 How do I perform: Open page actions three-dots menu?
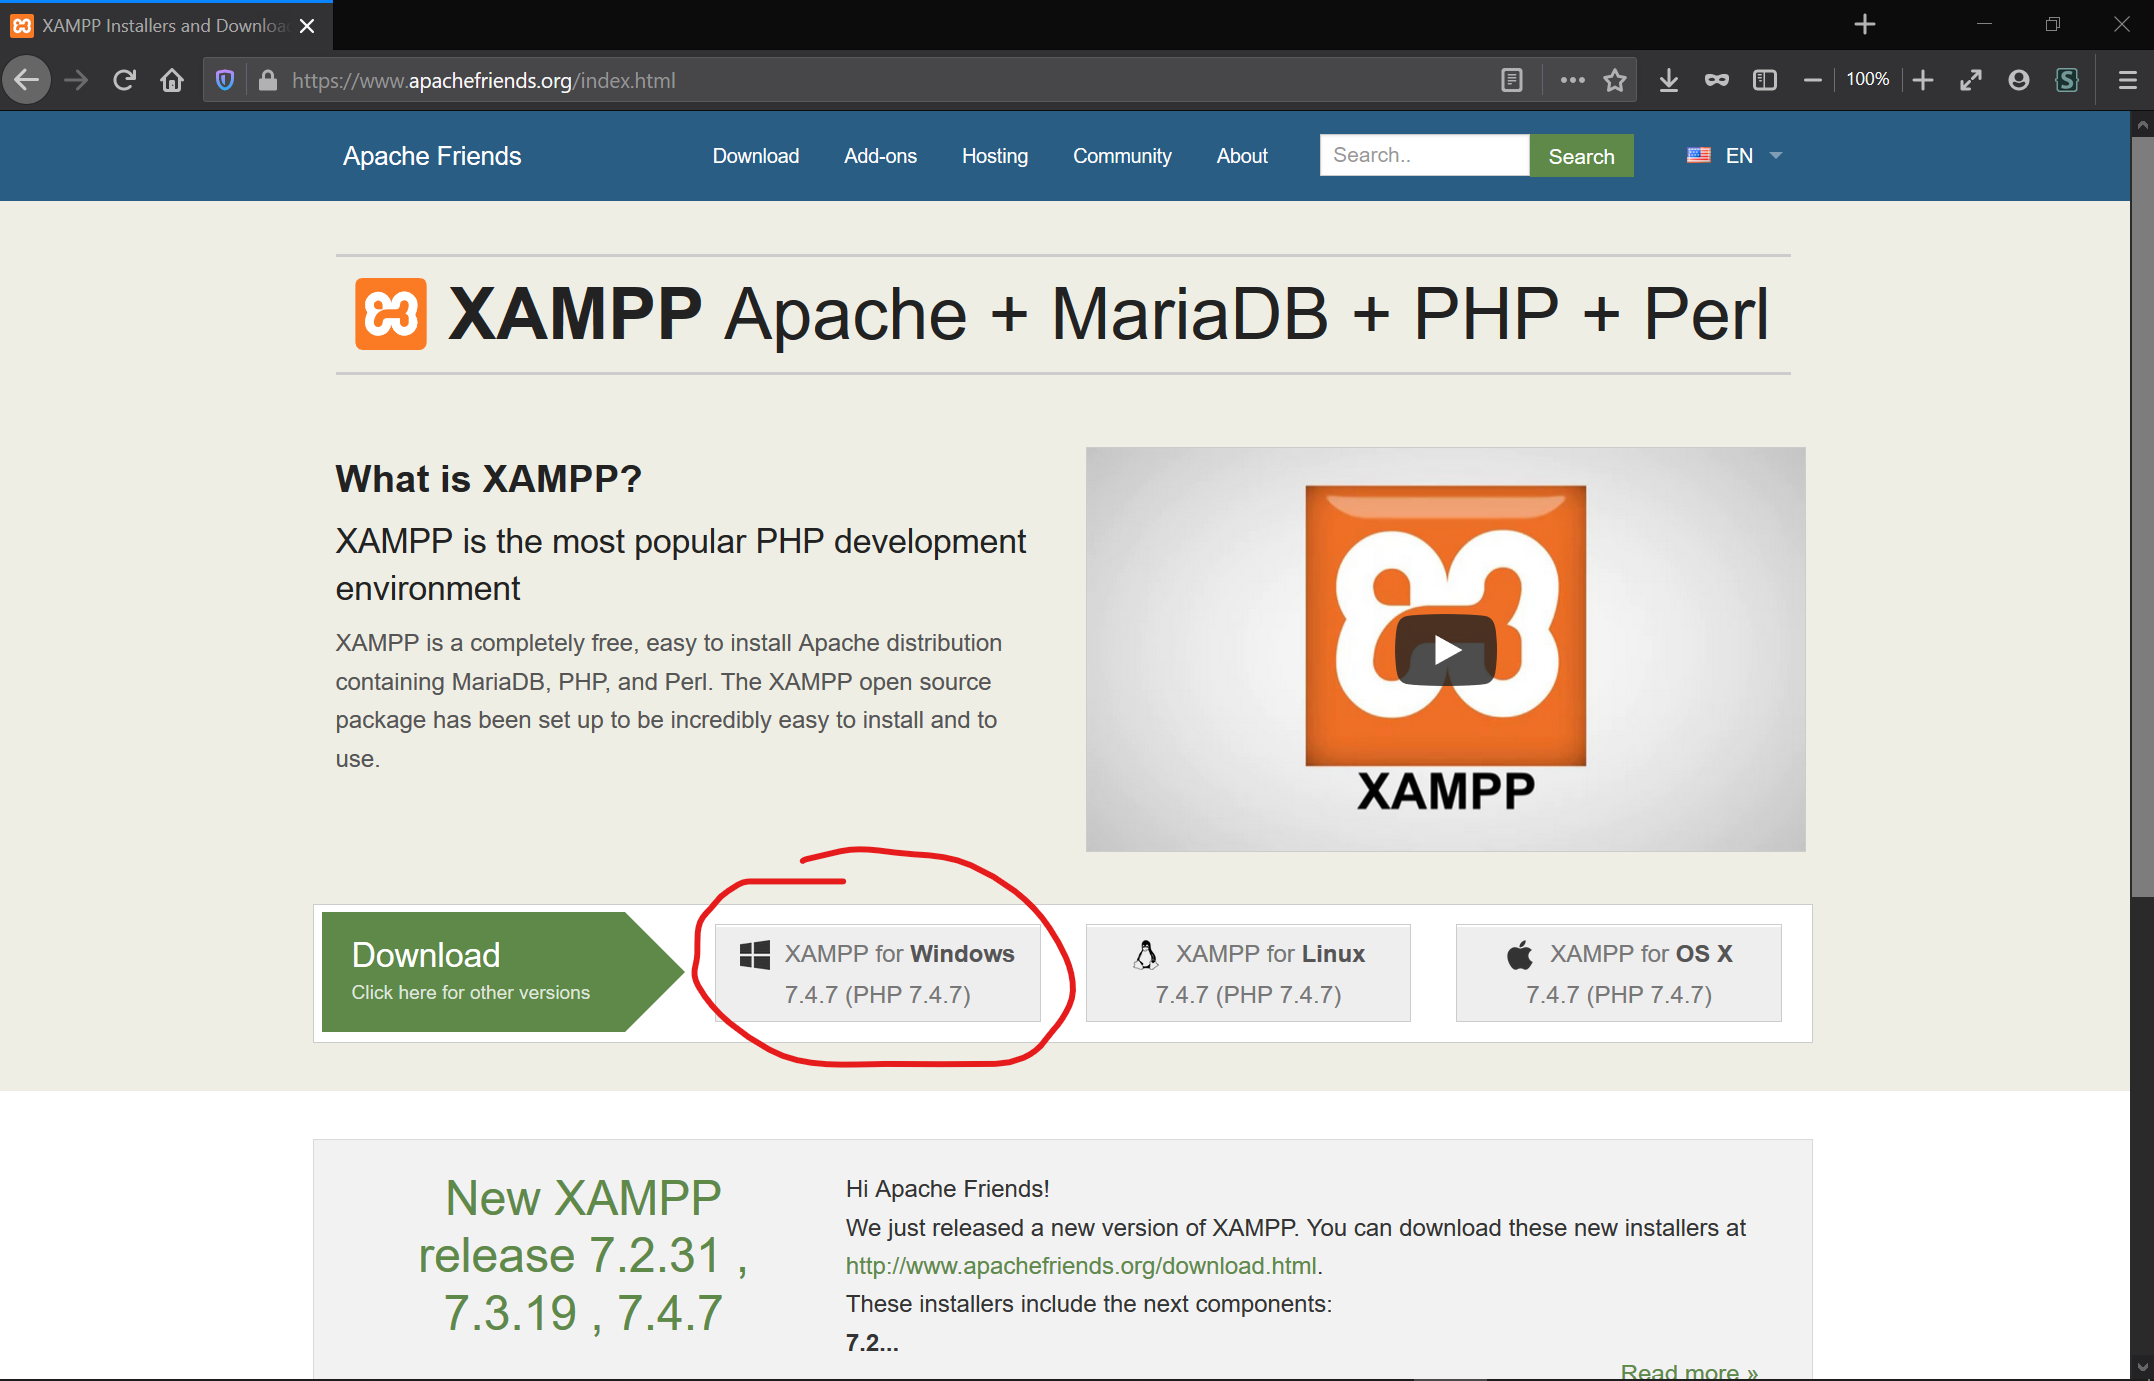coord(1572,80)
